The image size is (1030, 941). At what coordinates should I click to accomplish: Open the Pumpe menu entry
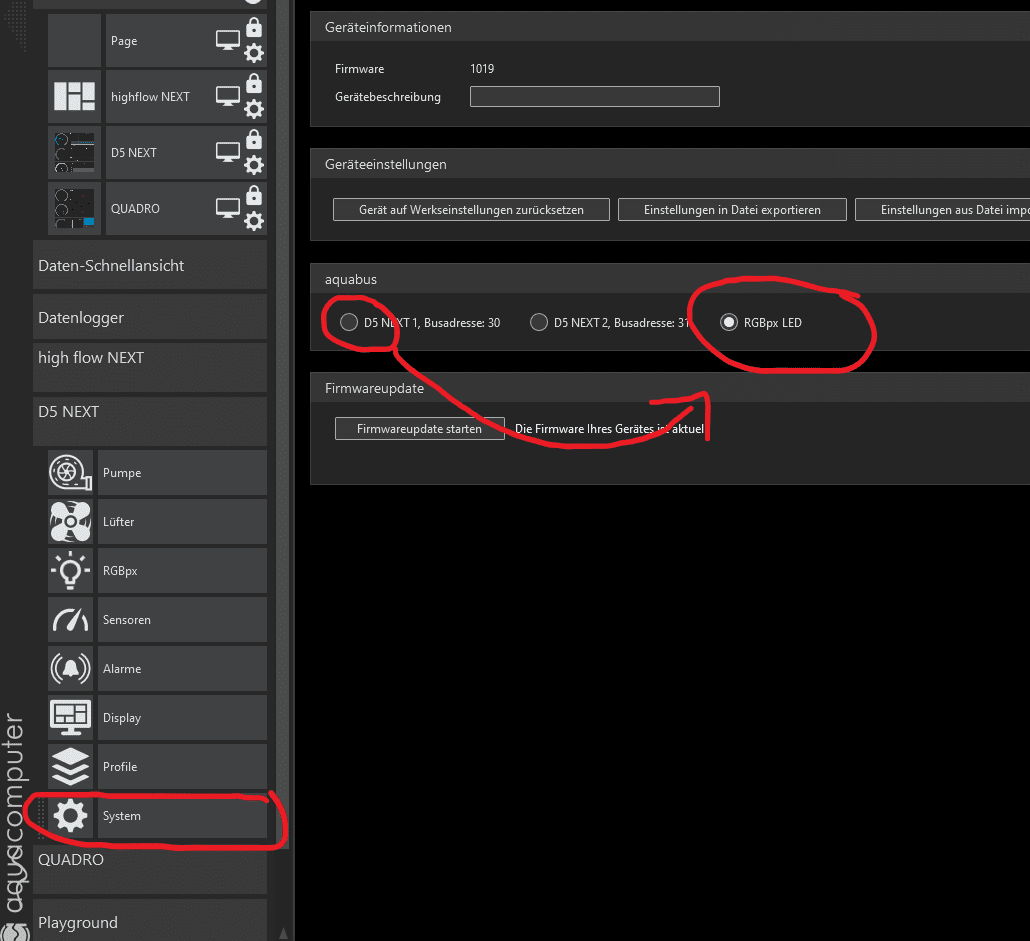click(x=182, y=472)
